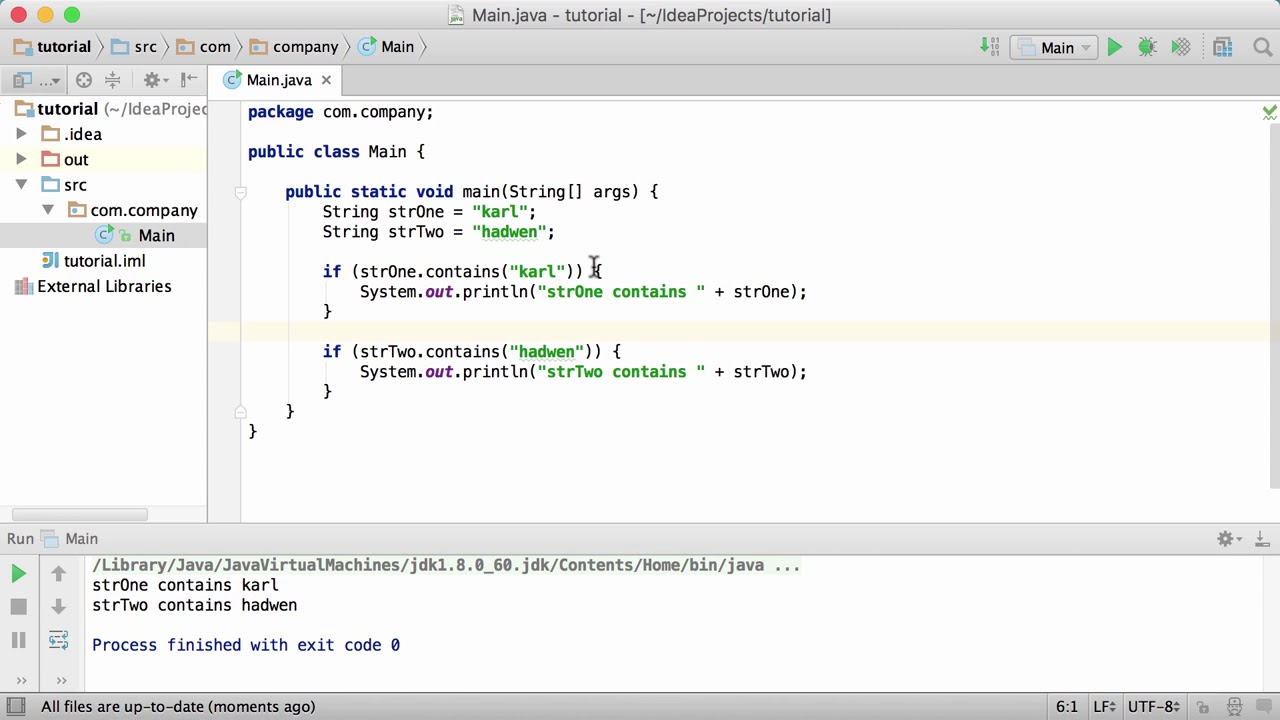Click the Stop square in Run panel

18,607
